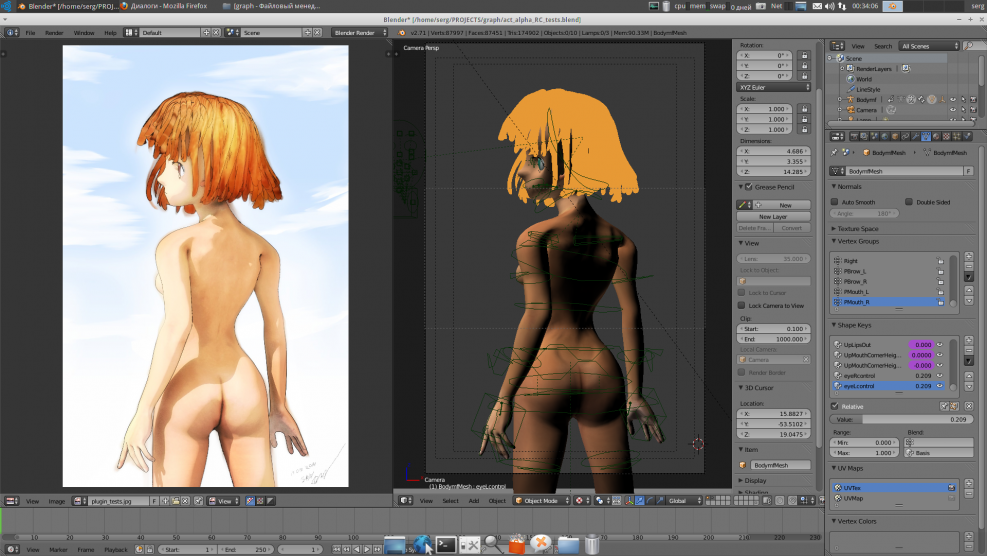Enable the Lock to Cursor checkbox

pyautogui.click(x=742, y=293)
